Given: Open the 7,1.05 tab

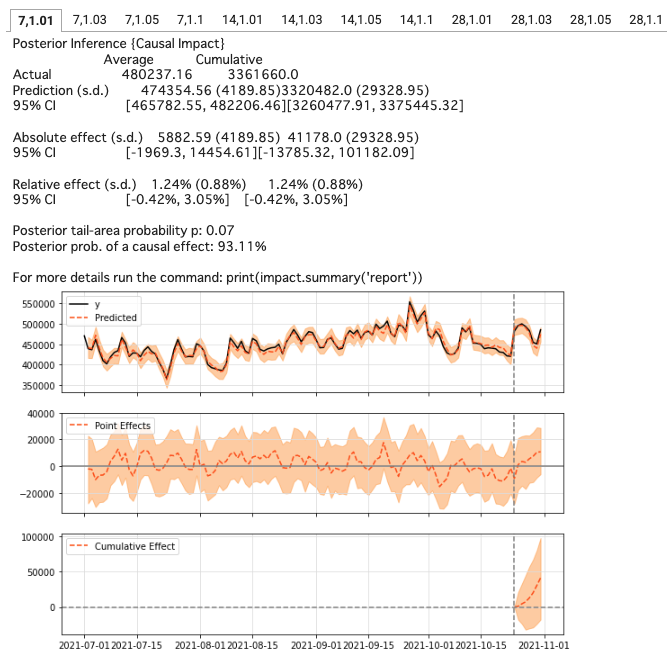Looking at the screenshot, I should [x=142, y=20].
